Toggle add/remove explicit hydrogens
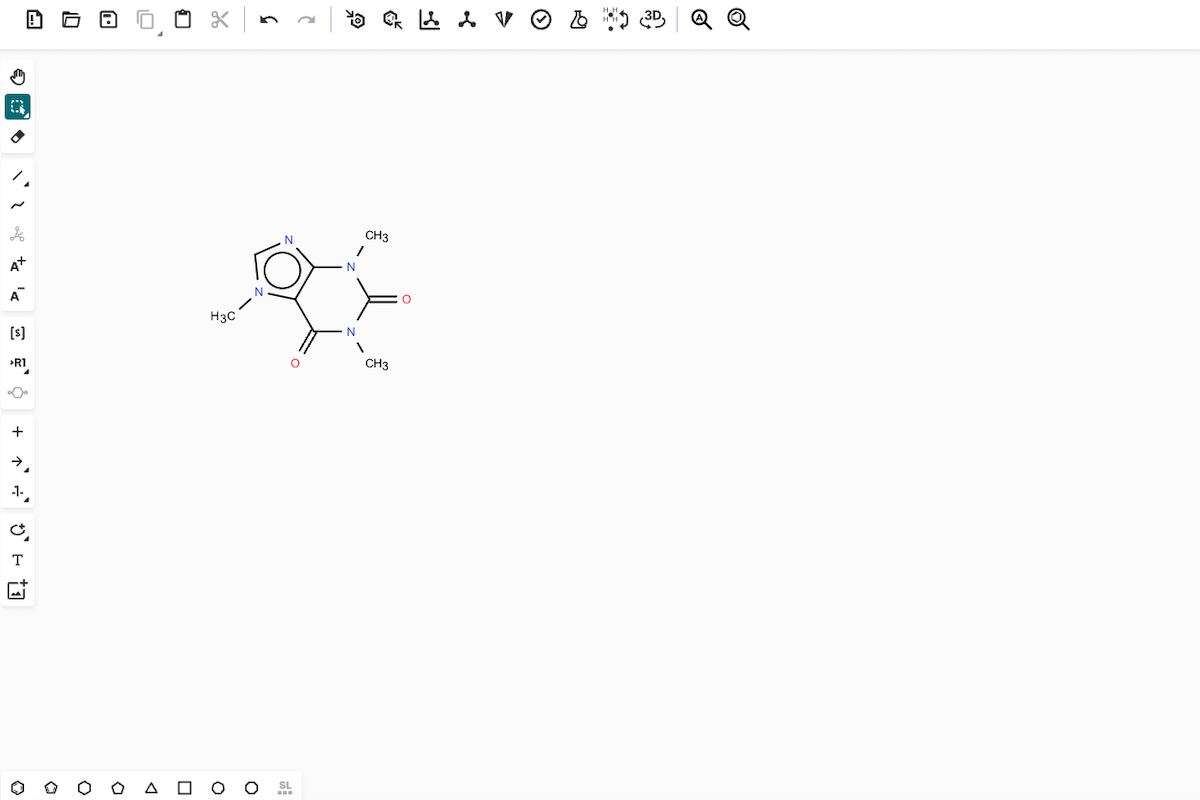 (x=615, y=20)
